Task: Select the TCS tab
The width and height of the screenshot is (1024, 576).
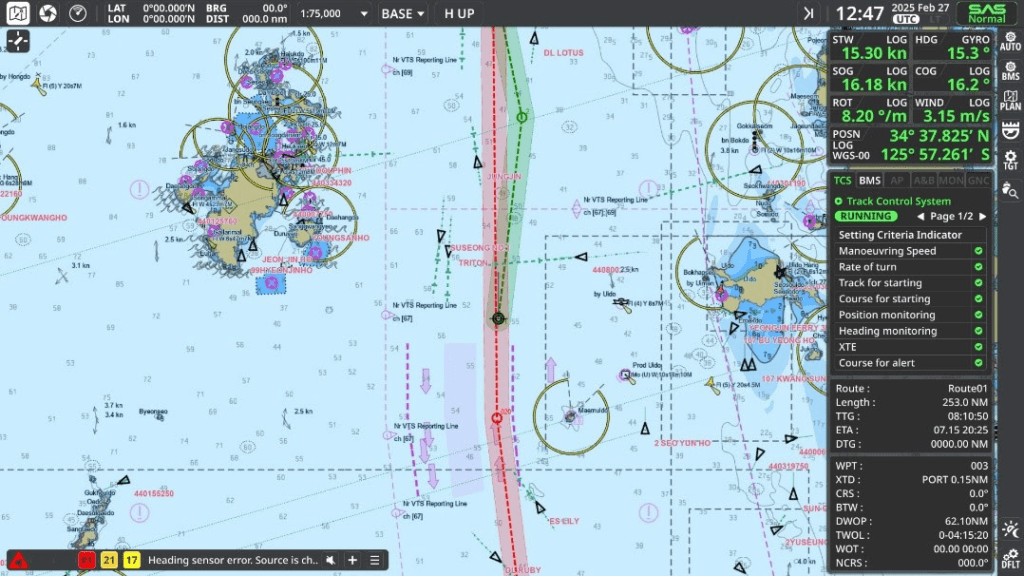Action: coord(843,180)
